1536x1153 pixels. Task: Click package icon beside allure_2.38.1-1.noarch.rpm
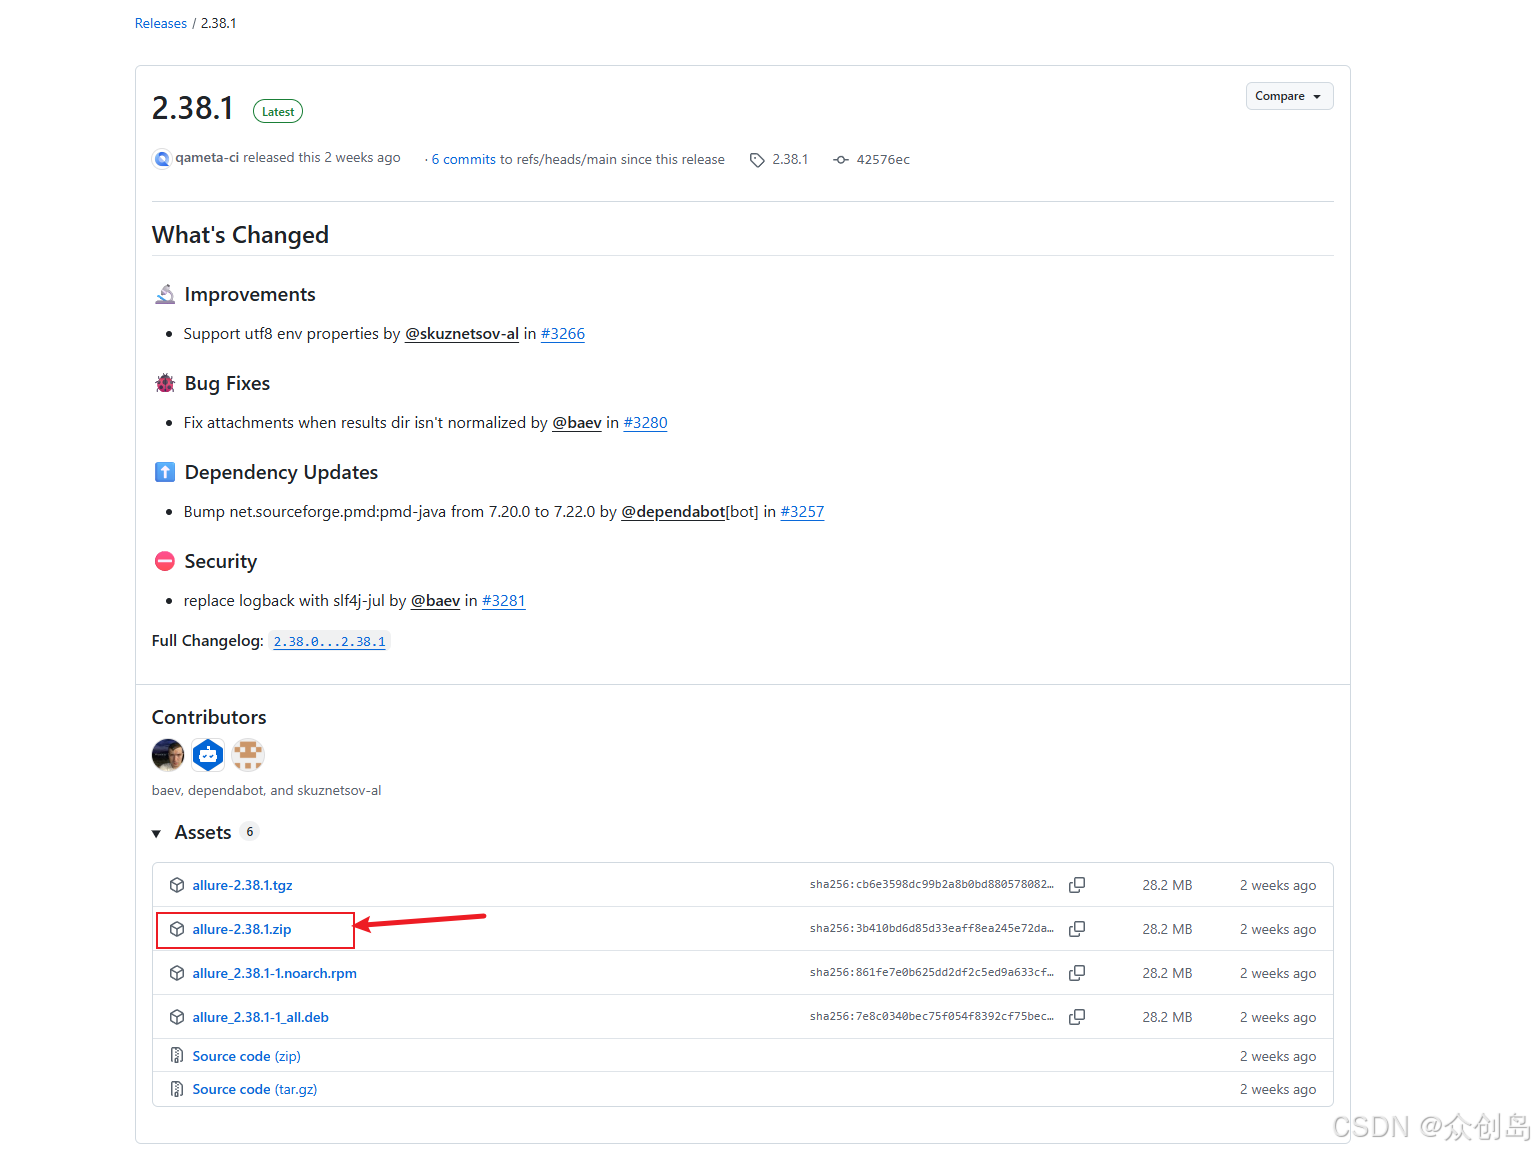tap(177, 973)
